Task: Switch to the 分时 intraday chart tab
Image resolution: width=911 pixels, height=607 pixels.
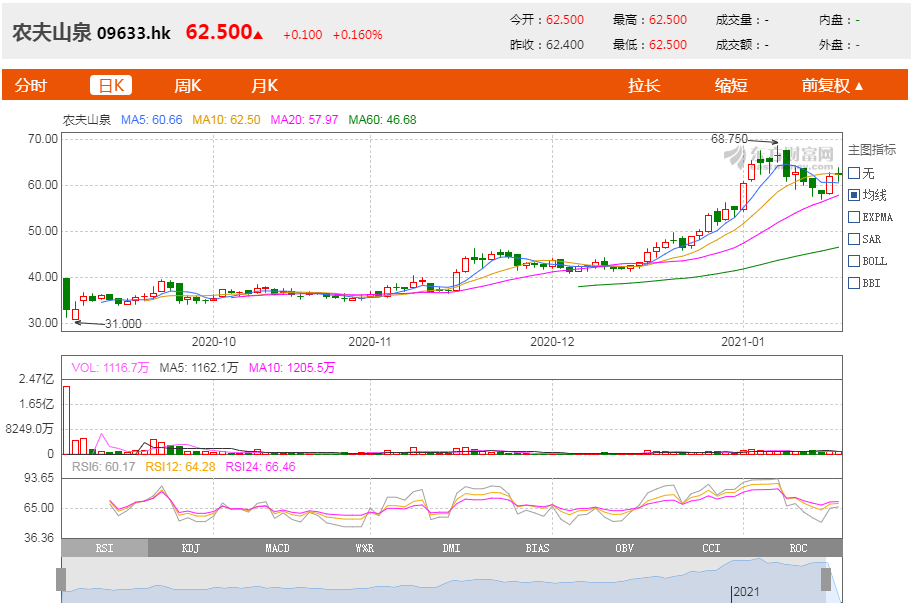Action: tap(31, 85)
